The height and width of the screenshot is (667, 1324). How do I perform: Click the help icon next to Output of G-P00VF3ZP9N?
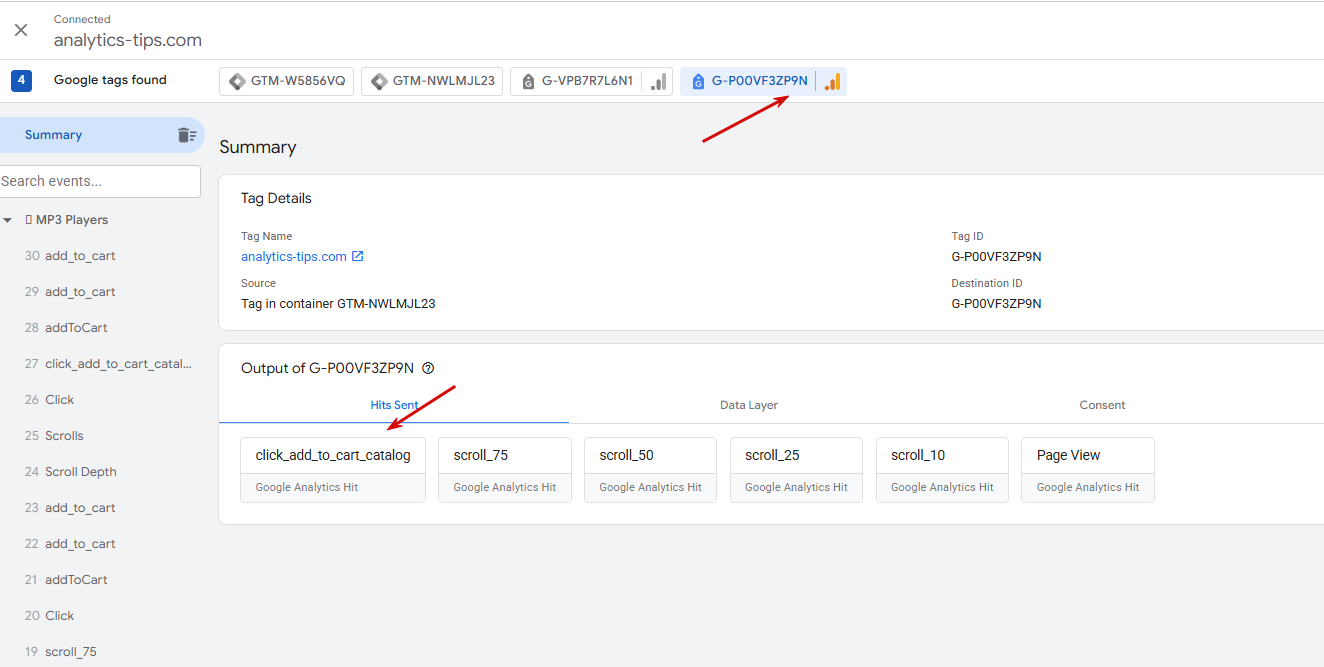click(x=428, y=368)
